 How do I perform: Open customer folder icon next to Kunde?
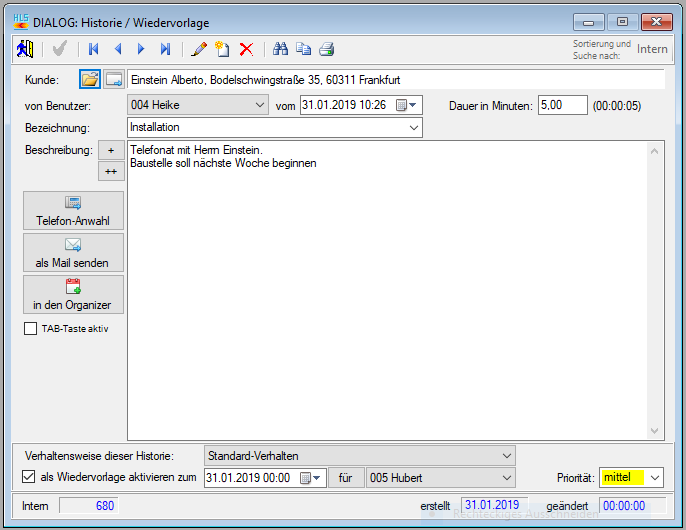coord(90,80)
